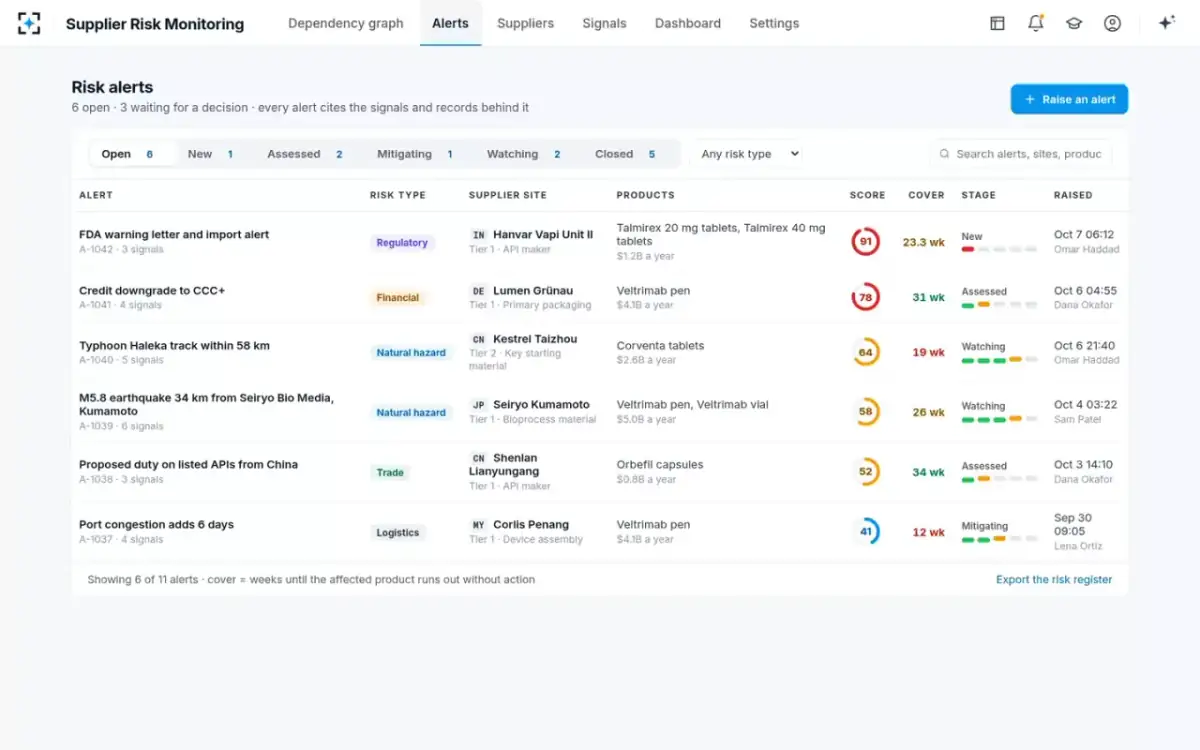Select the Typhoon Haleka track within 58 km alert

pos(174,346)
